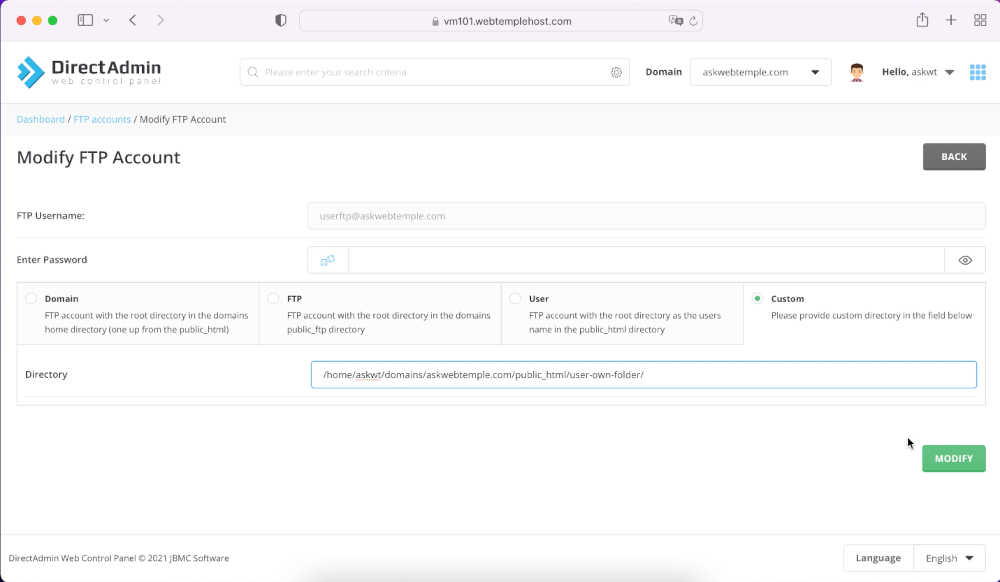
Task: Click the Domain option's home directory description
Action: tap(146, 323)
